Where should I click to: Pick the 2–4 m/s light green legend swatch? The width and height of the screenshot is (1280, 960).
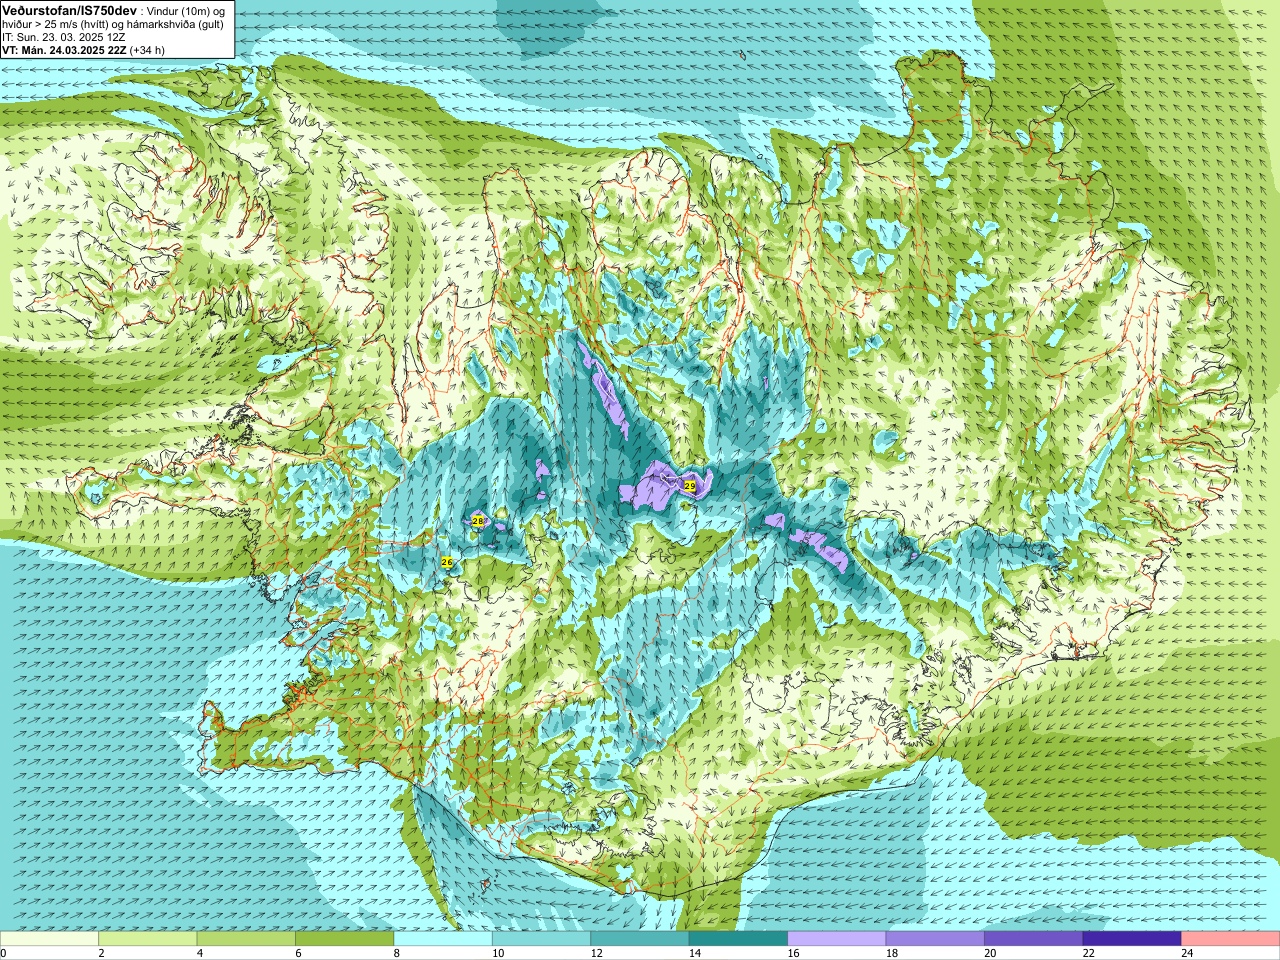click(x=148, y=938)
